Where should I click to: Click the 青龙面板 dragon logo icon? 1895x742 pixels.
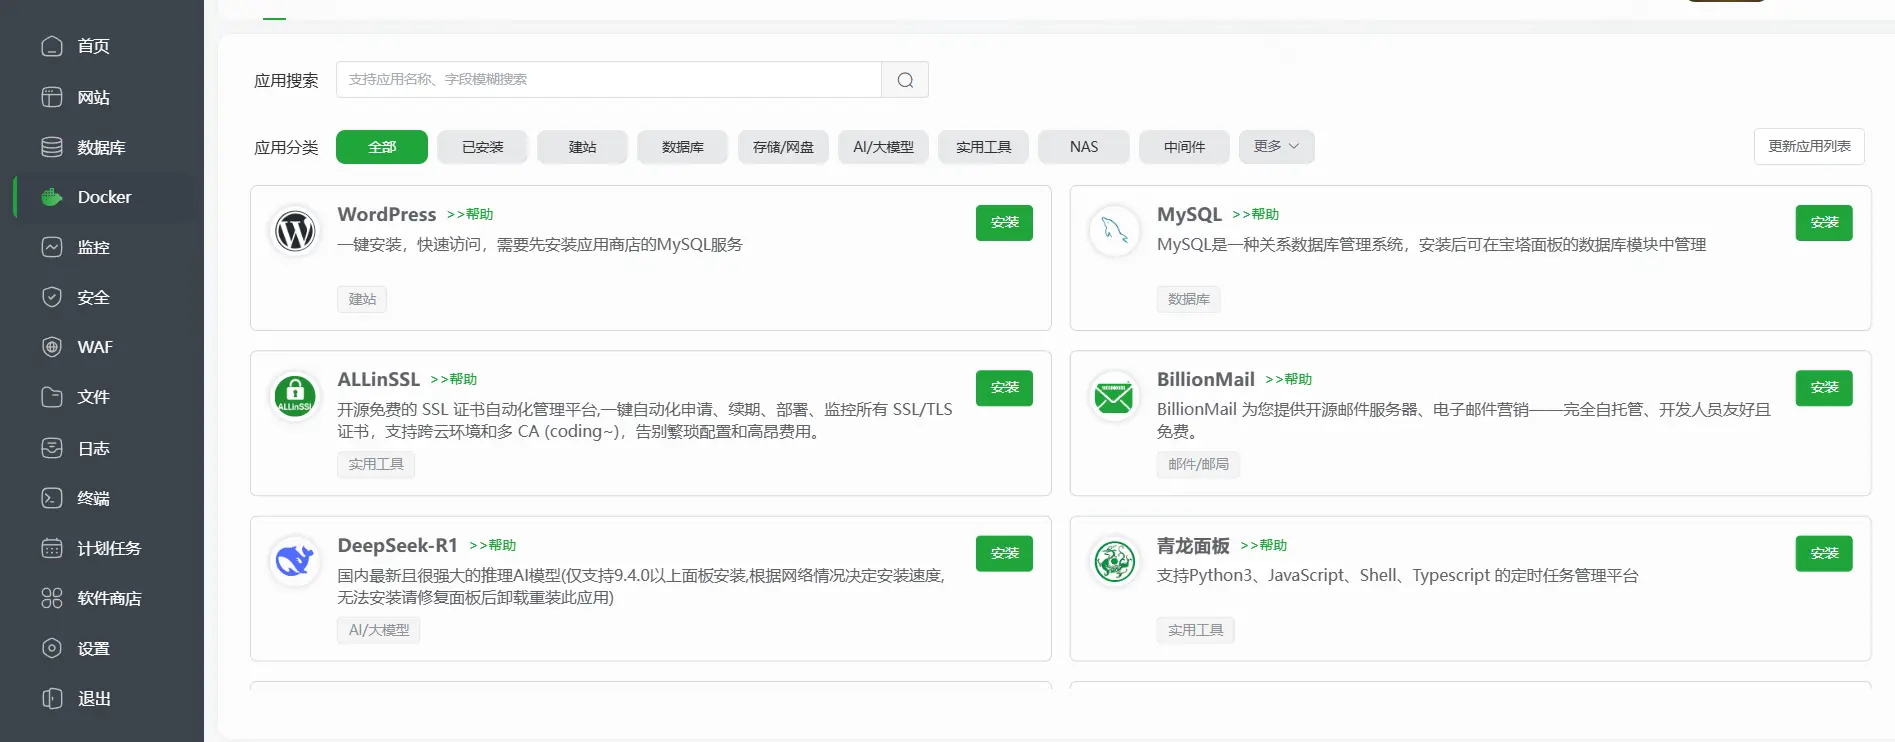coord(1114,562)
